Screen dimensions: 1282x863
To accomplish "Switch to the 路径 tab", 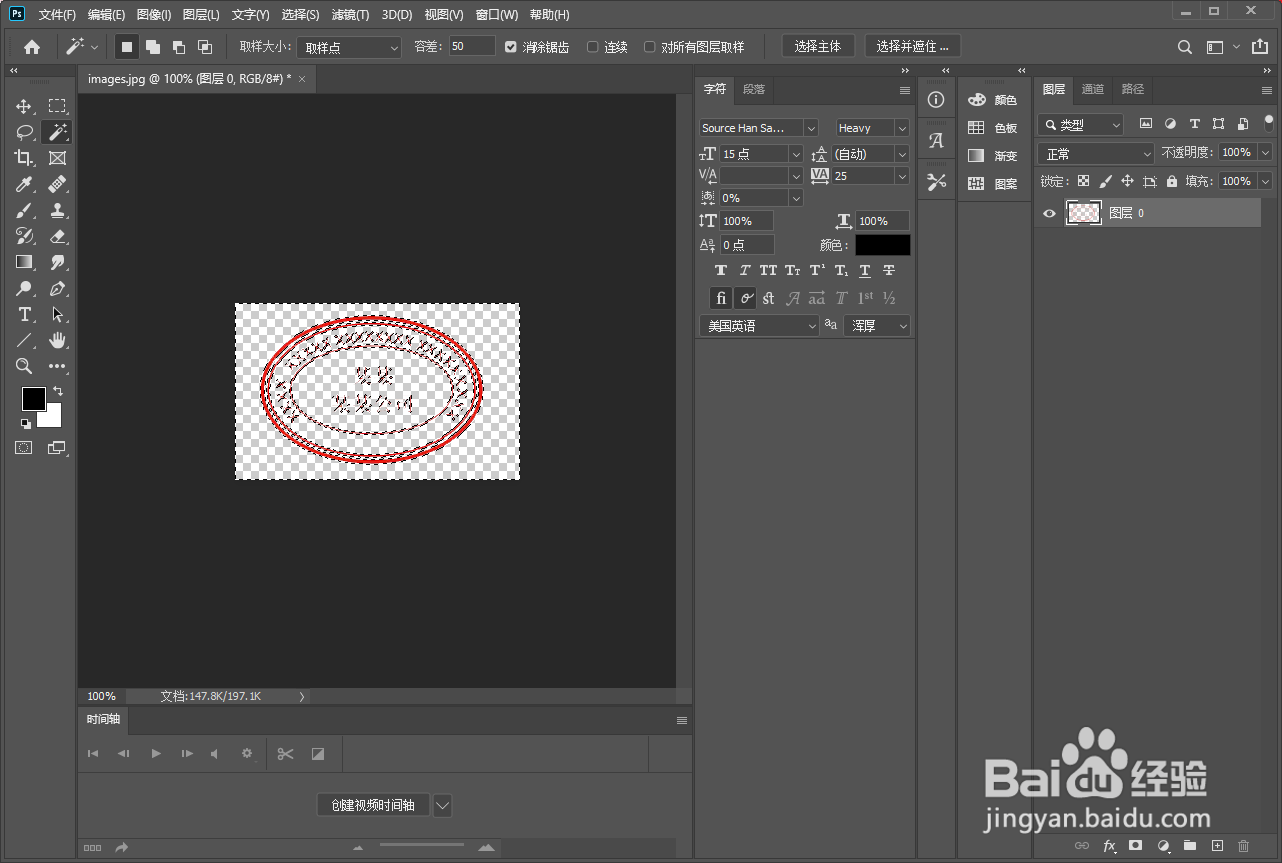I will click(x=1132, y=89).
